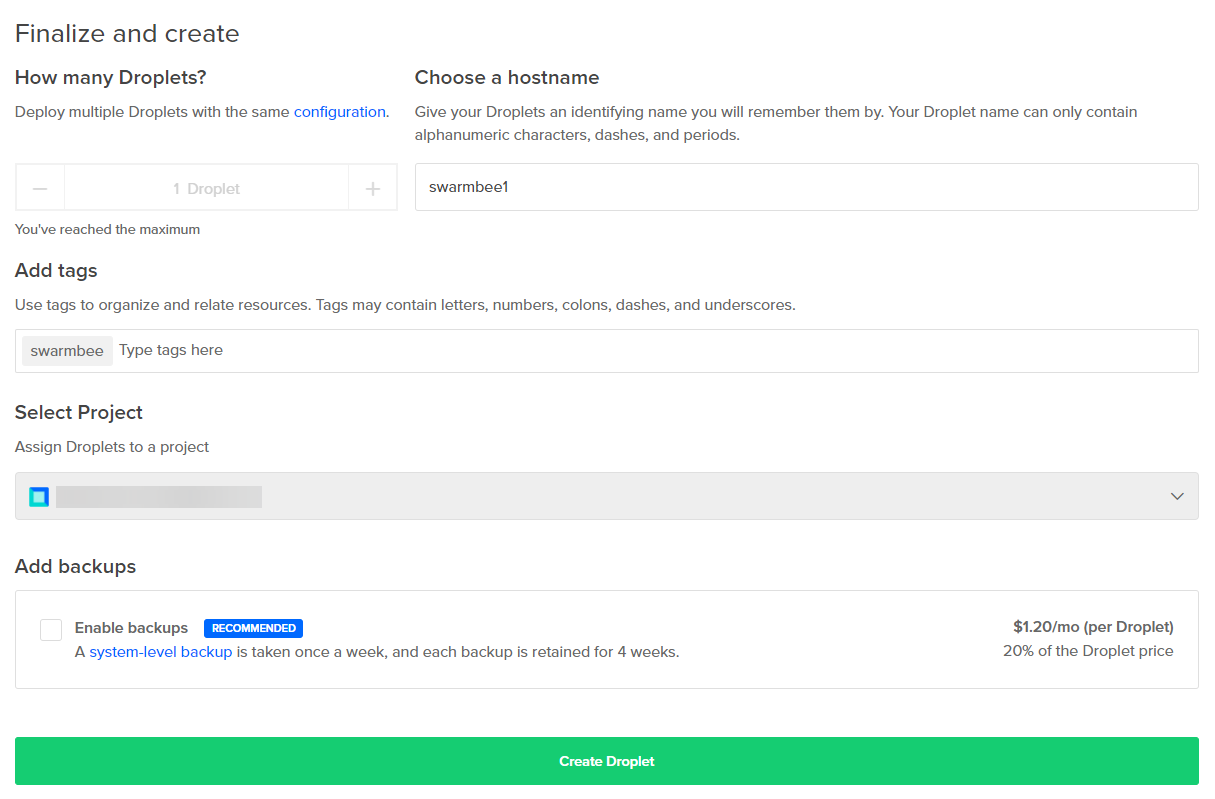Expand the project dropdown chevron arrow
Viewport: 1215px width, 799px height.
coord(1177,497)
